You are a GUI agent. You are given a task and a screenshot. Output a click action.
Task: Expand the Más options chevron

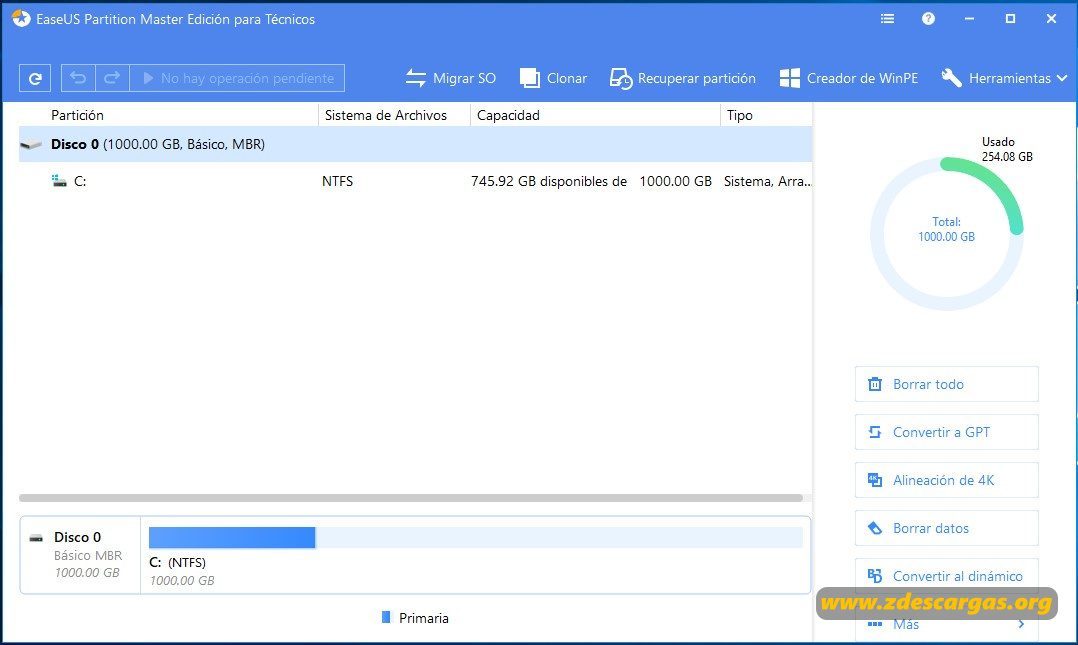(x=1021, y=624)
